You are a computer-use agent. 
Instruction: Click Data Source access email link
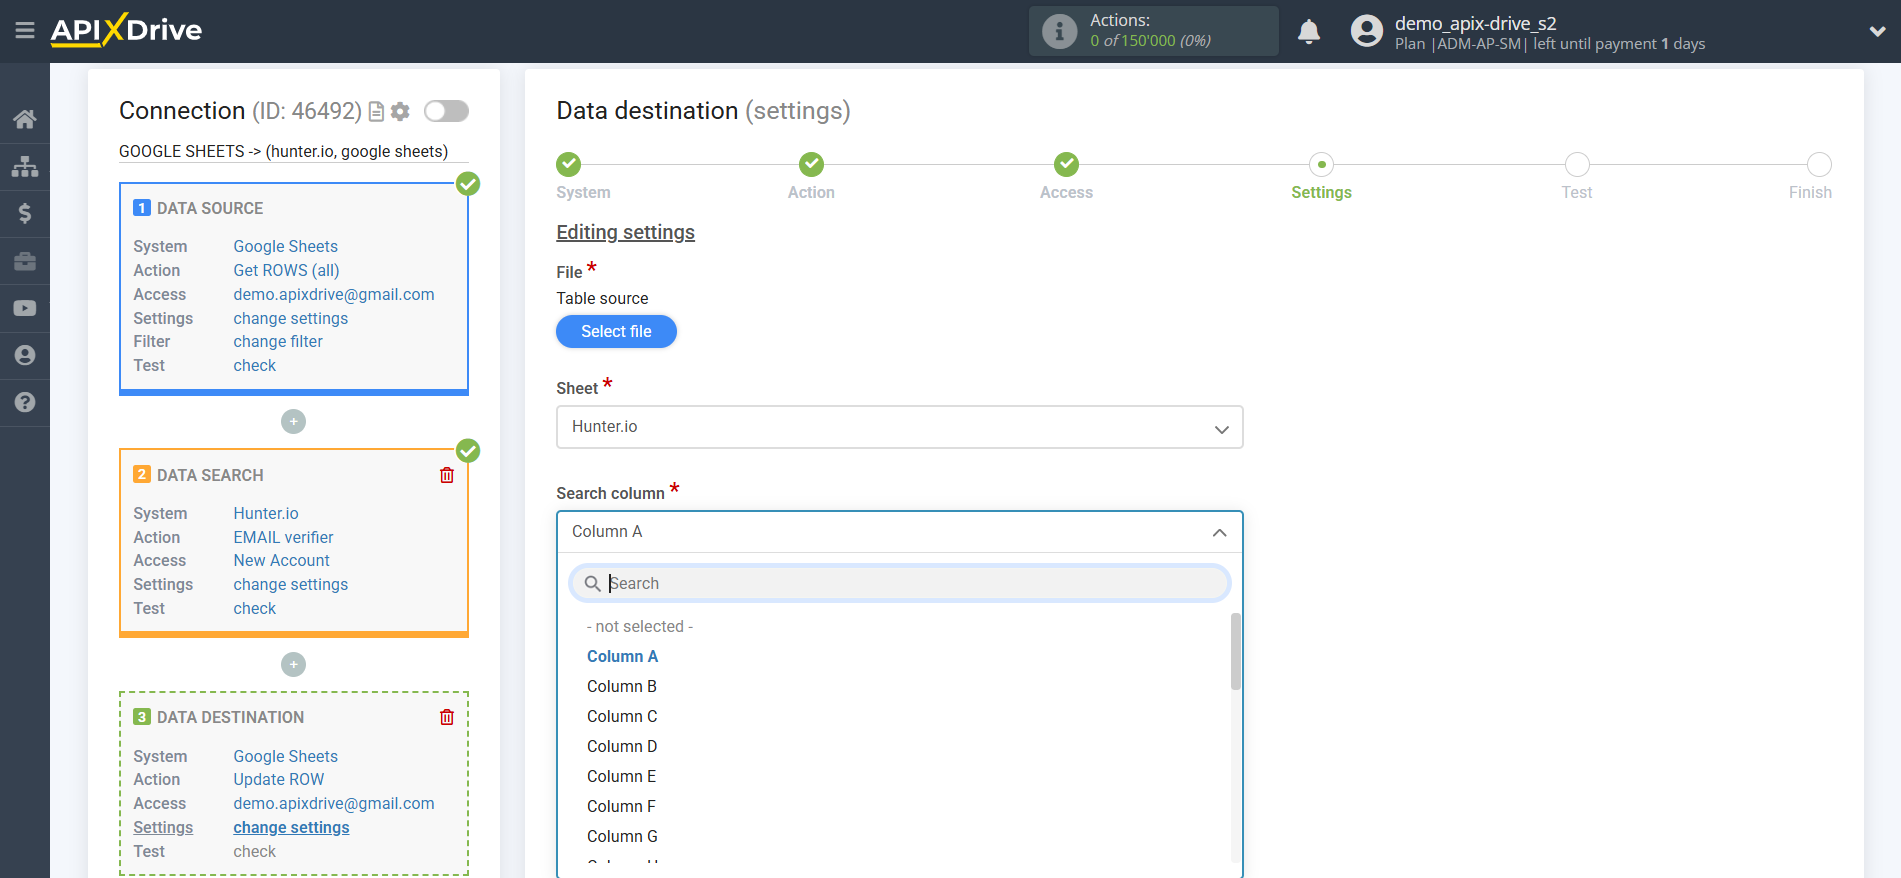pos(333,294)
